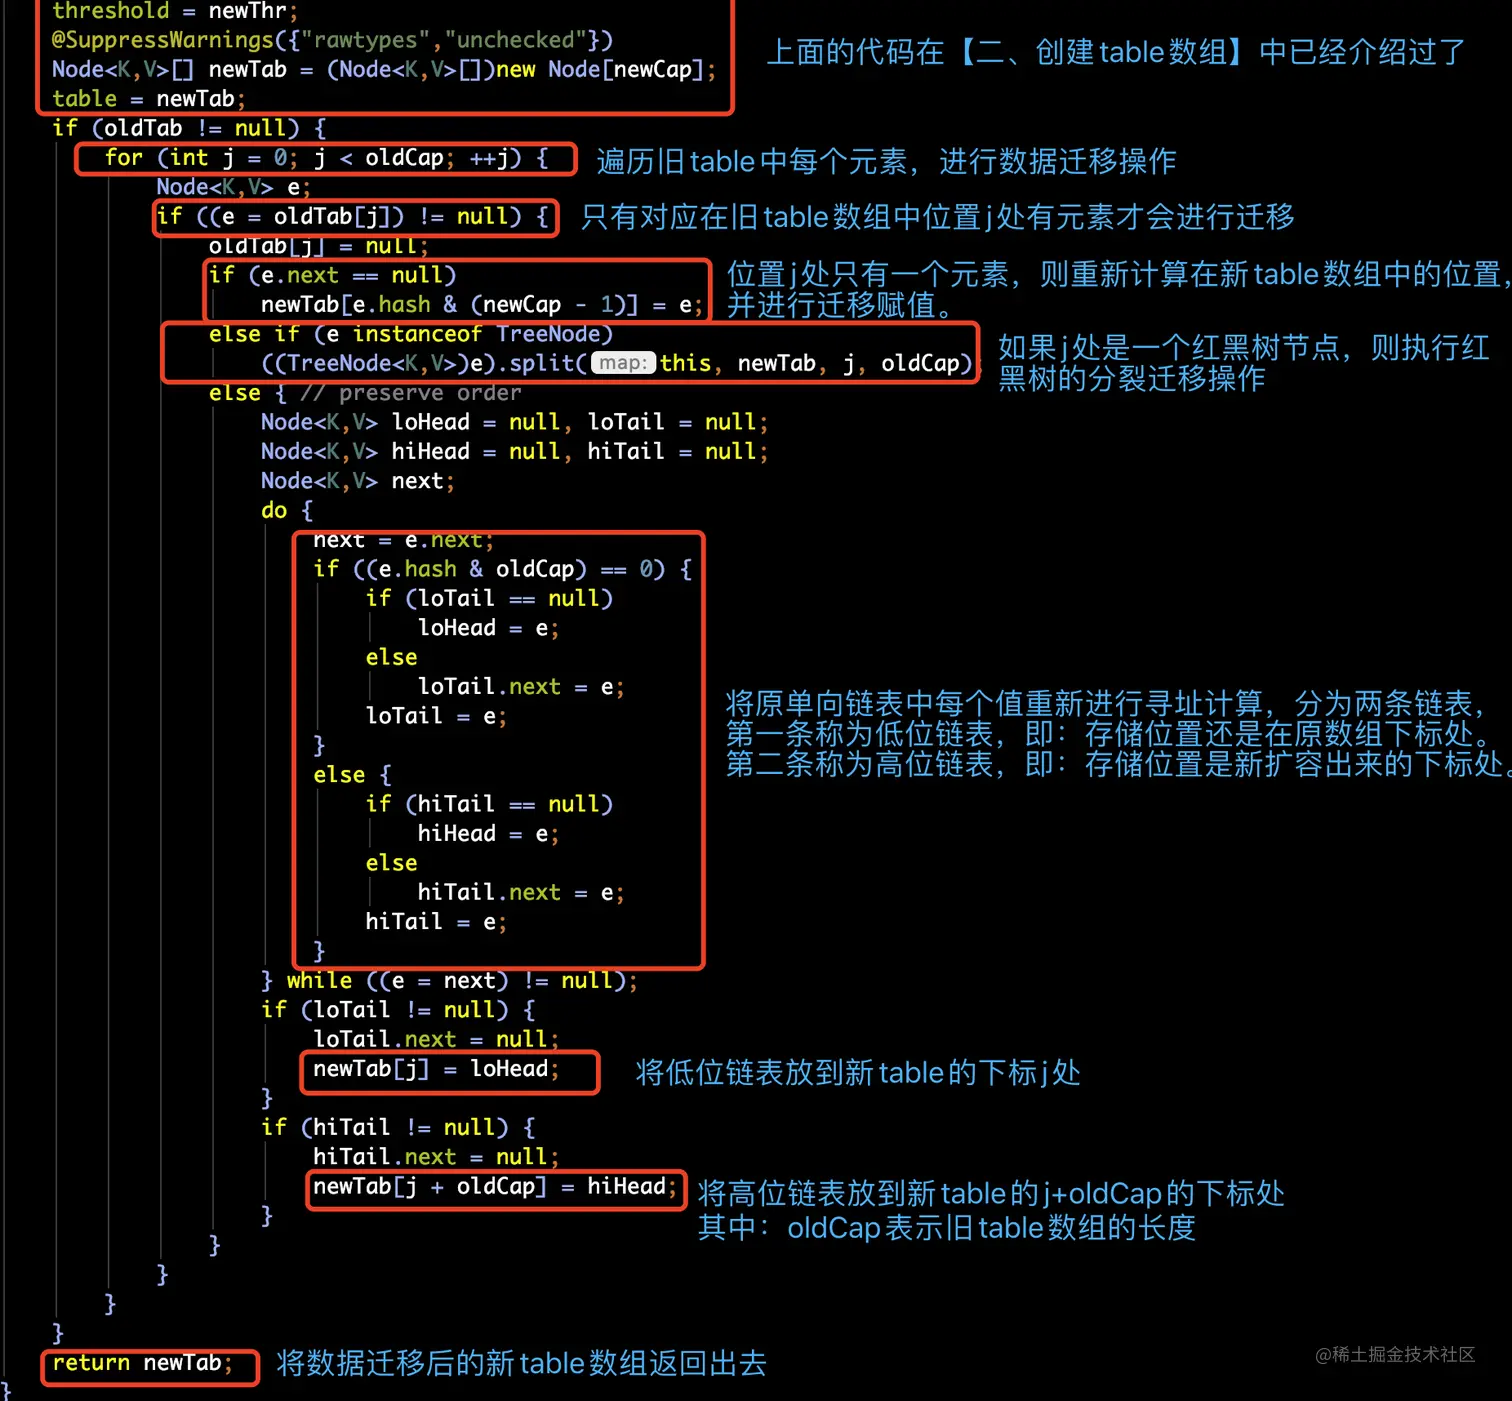
Task: Click the 'map:' parameter inlay hint
Action: pos(623,363)
